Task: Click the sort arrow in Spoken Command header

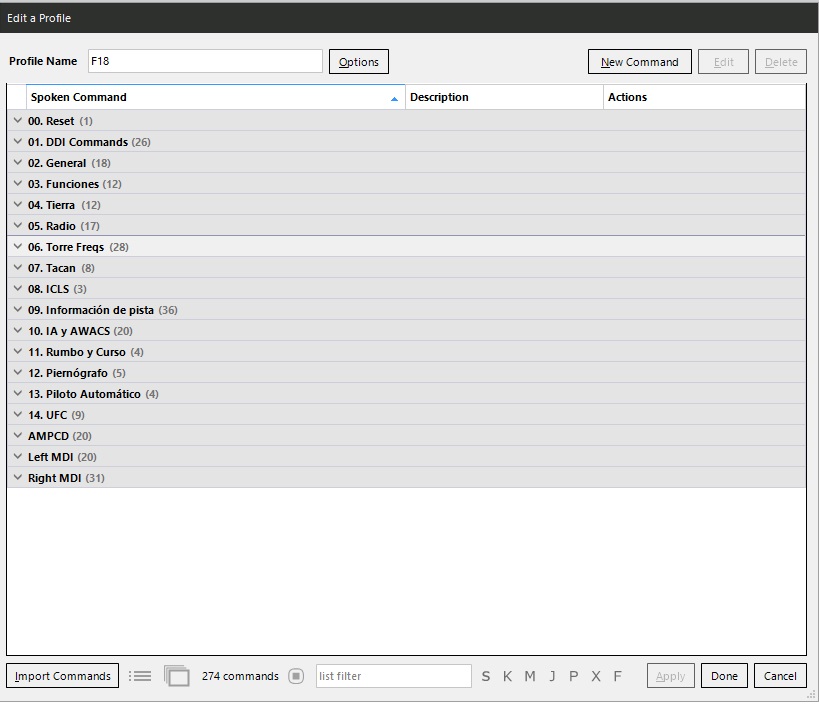Action: tap(394, 98)
